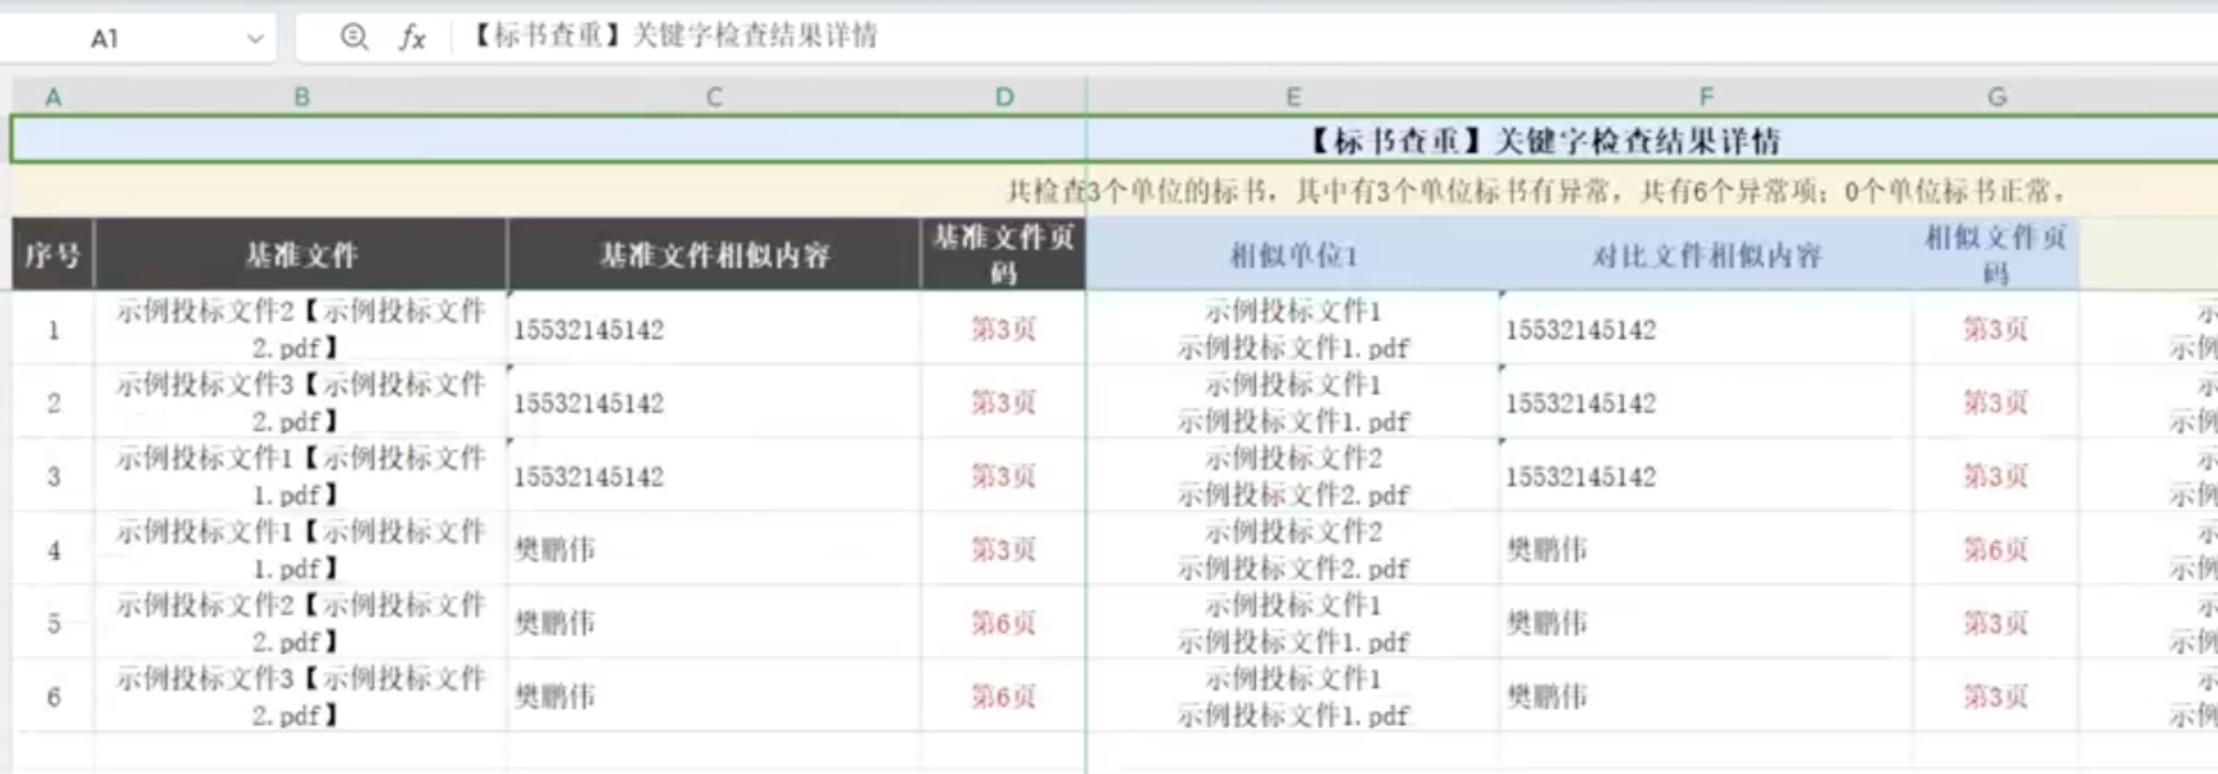Click row 3 column F cell 15532145142
Image resolution: width=2218 pixels, height=774 pixels.
(x=1706, y=476)
